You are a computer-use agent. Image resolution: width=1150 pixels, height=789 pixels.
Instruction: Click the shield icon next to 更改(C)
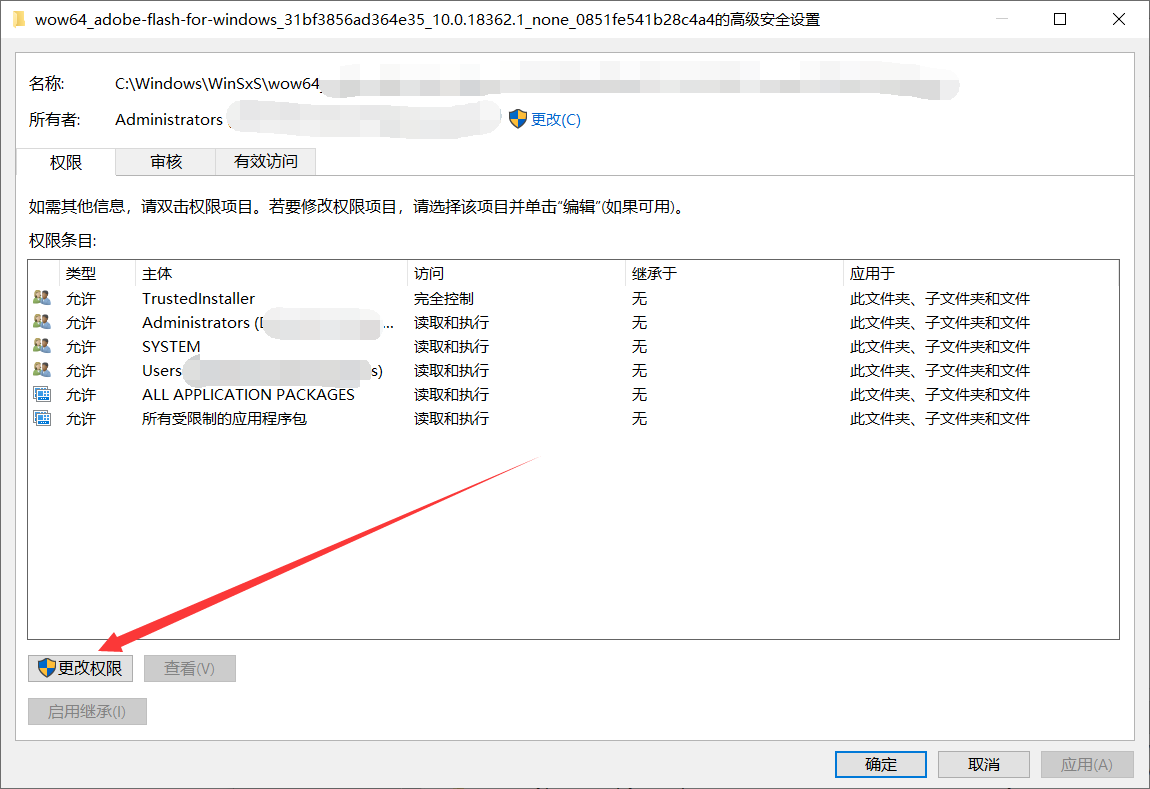pos(517,118)
